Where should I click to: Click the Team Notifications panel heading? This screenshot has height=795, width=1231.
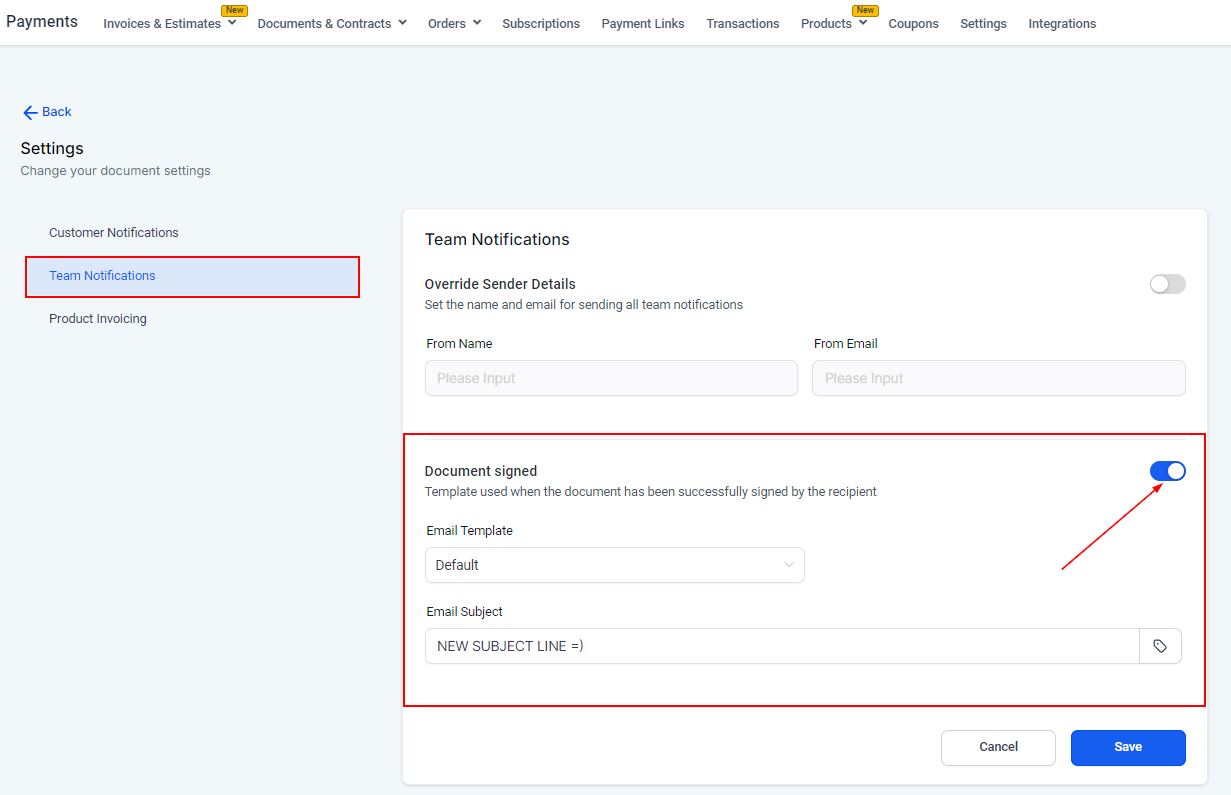(497, 240)
